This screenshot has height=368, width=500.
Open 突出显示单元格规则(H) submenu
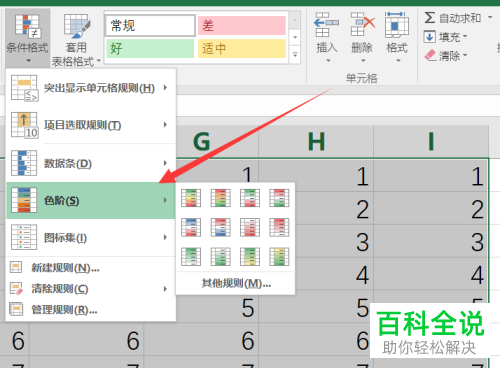tap(91, 88)
